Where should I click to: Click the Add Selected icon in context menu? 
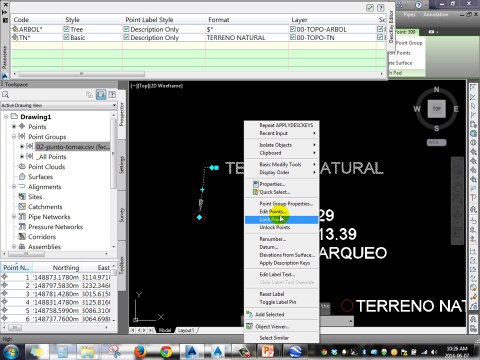pyautogui.click(x=249, y=314)
